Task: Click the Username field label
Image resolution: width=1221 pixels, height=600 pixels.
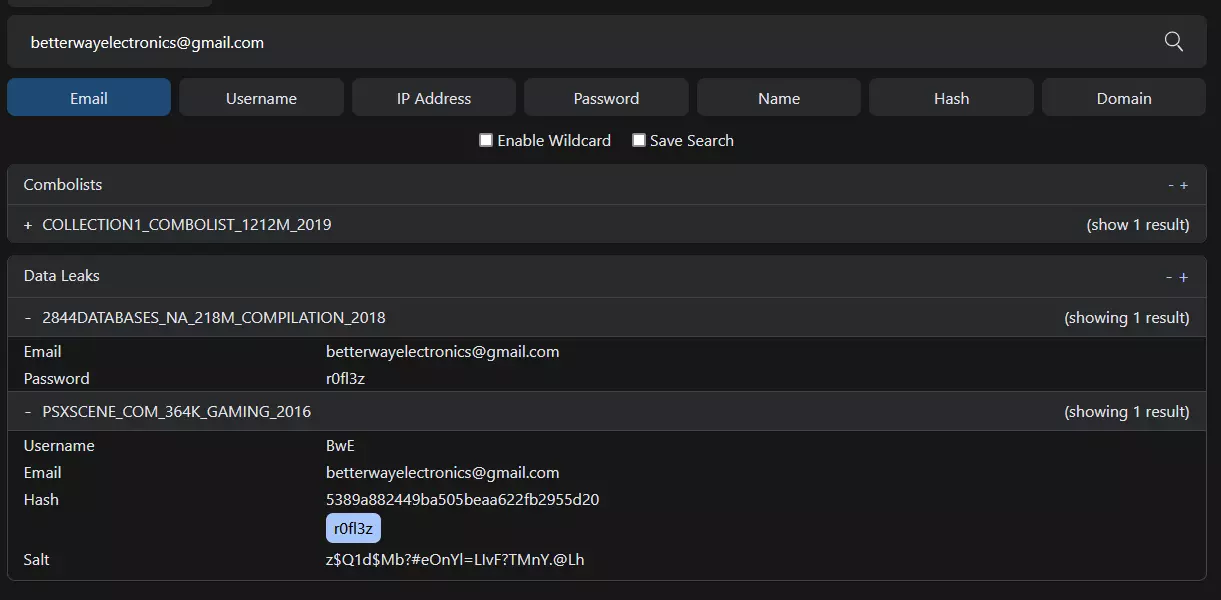Action: click(59, 445)
